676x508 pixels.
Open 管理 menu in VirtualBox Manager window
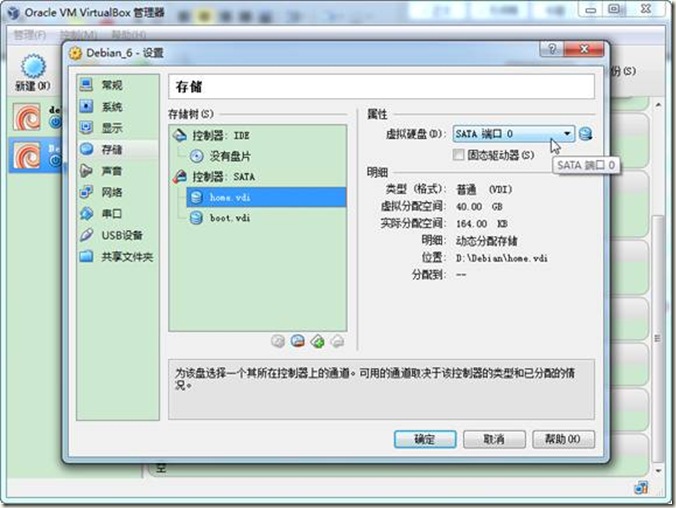tap(29, 35)
